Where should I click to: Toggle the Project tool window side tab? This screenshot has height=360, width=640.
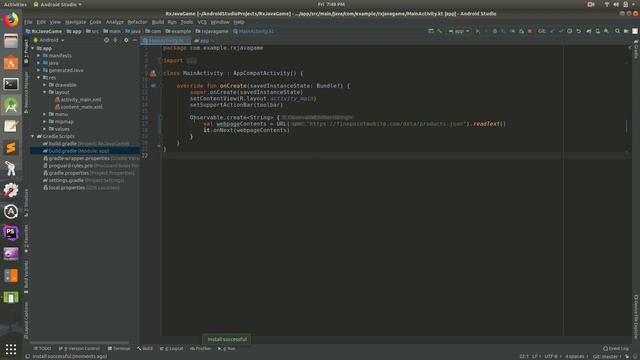click(x=26, y=51)
